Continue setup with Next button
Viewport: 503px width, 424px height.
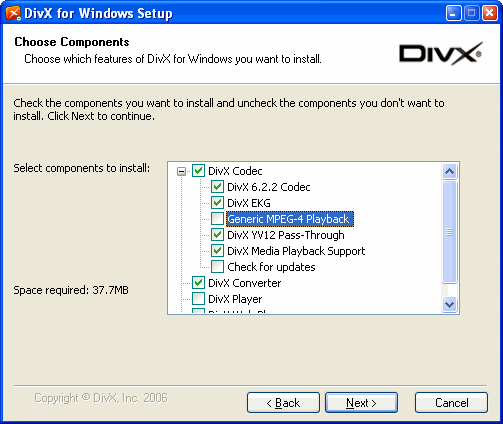(361, 403)
